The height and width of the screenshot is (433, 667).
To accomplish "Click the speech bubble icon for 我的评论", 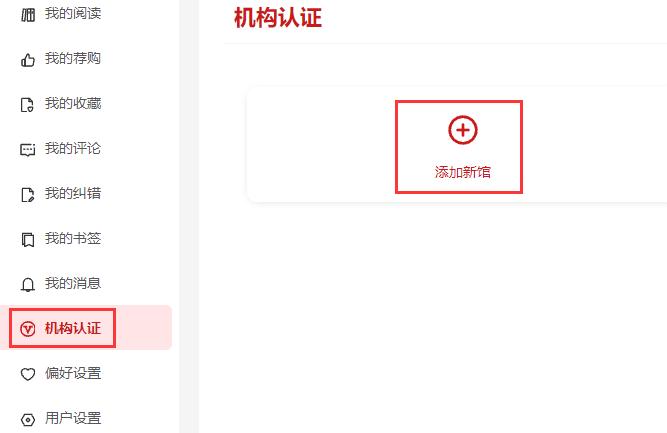I will point(28,150).
